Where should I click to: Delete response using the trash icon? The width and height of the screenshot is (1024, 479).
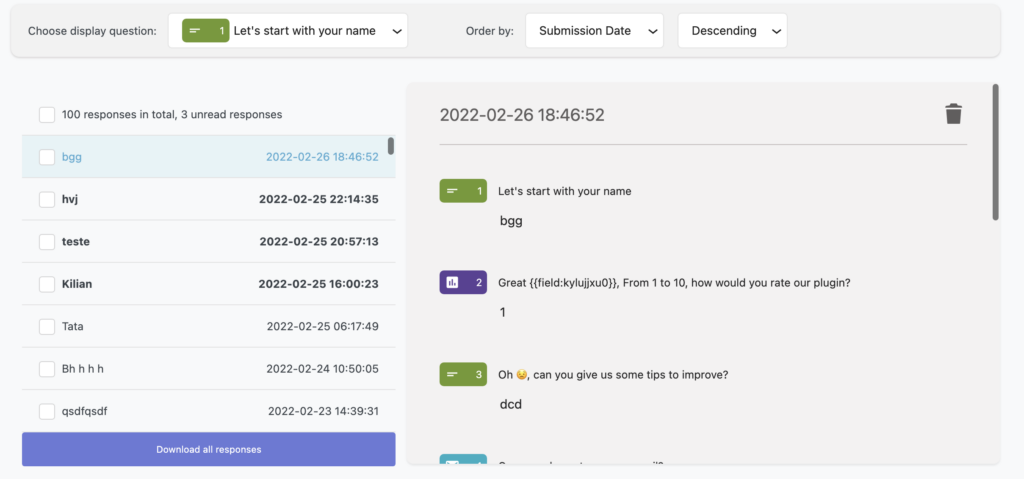(x=953, y=114)
